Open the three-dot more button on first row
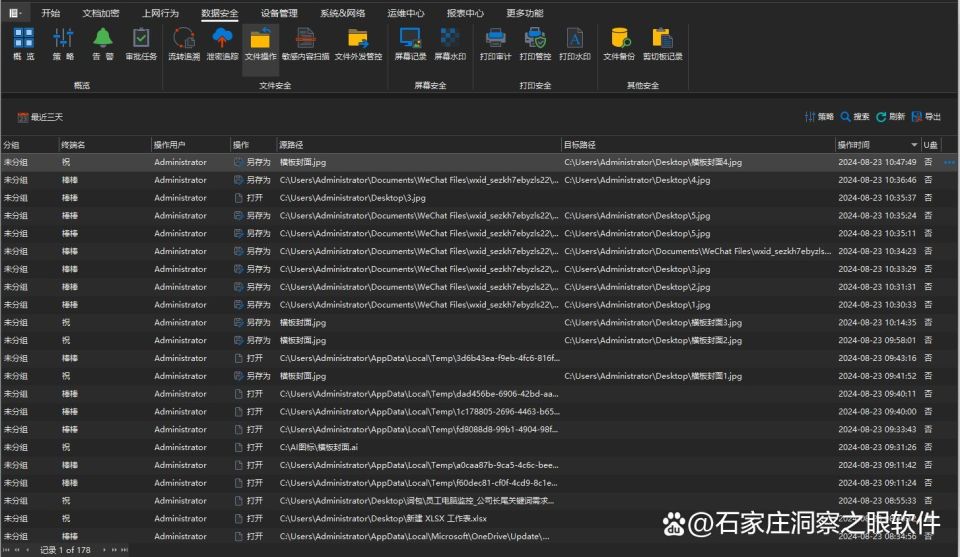This screenshot has height=557, width=960. 949,162
